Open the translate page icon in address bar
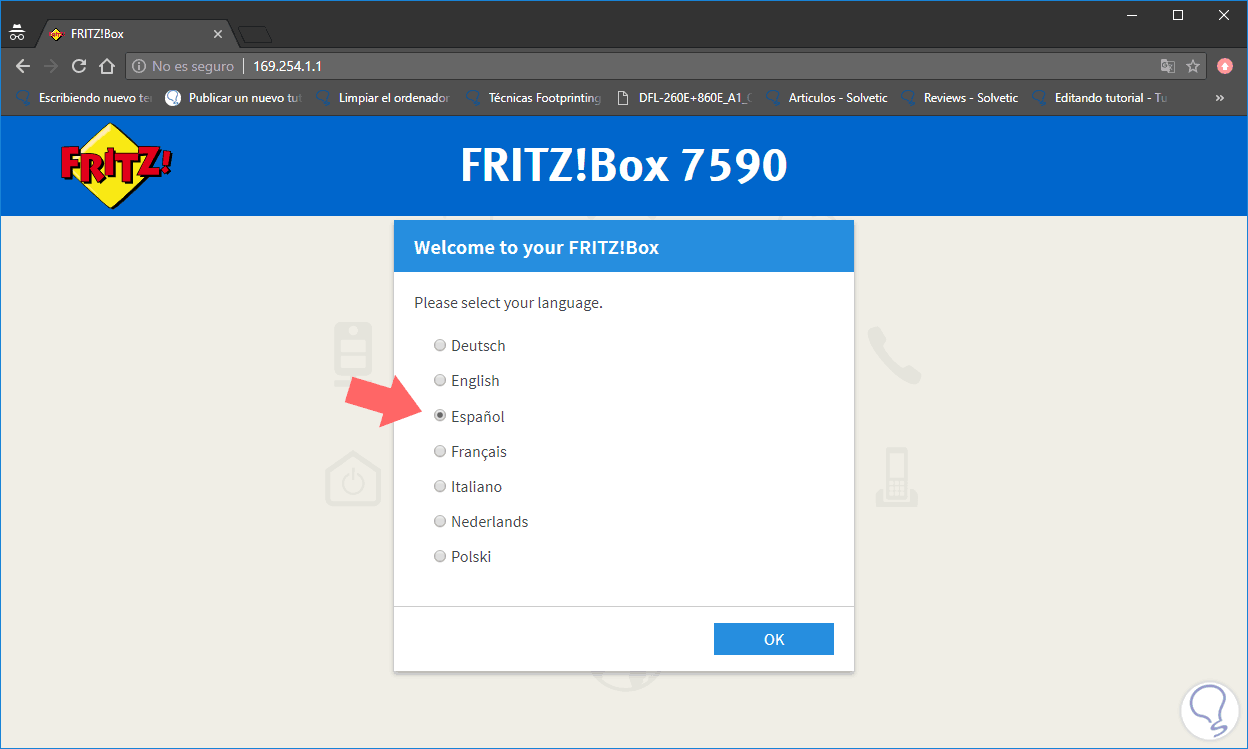Image resolution: width=1248 pixels, height=749 pixels. pyautogui.click(x=1167, y=66)
